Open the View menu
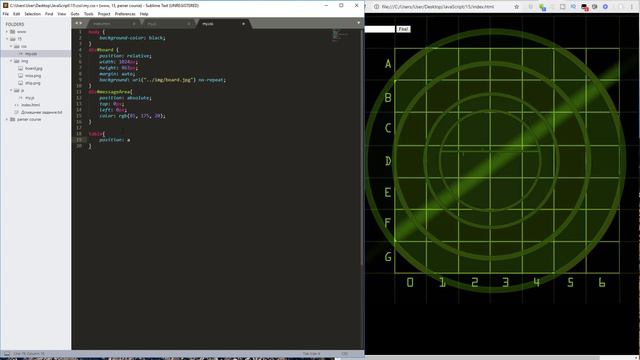This screenshot has height=360, width=640. pyautogui.click(x=62, y=14)
